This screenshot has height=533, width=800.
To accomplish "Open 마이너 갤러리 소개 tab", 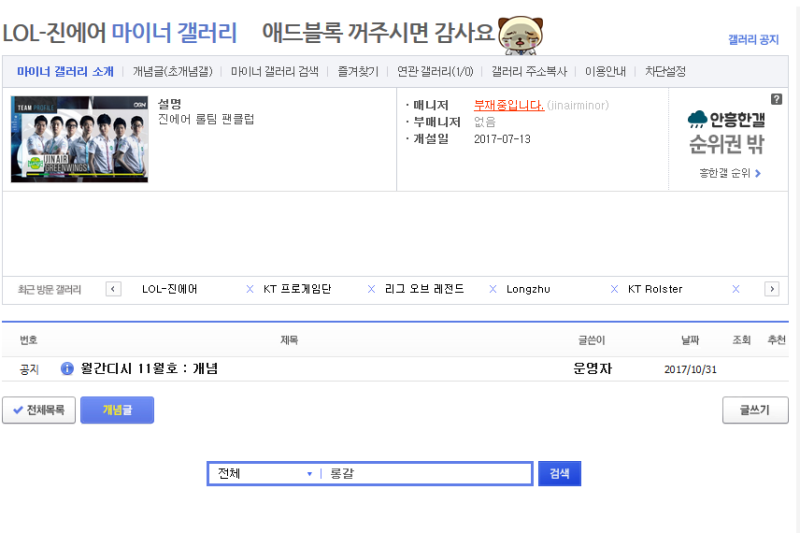I will tap(65, 71).
